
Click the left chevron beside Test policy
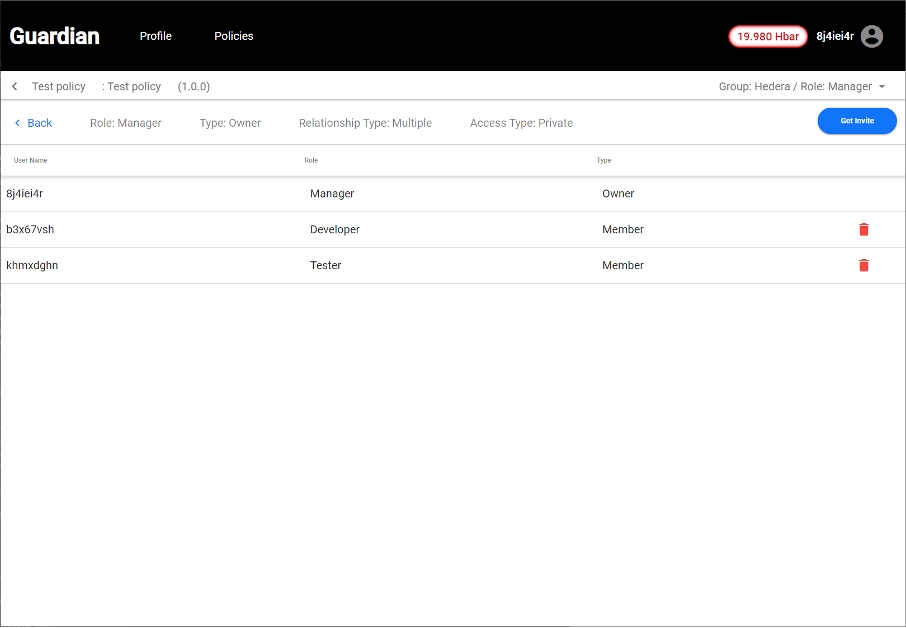point(15,87)
